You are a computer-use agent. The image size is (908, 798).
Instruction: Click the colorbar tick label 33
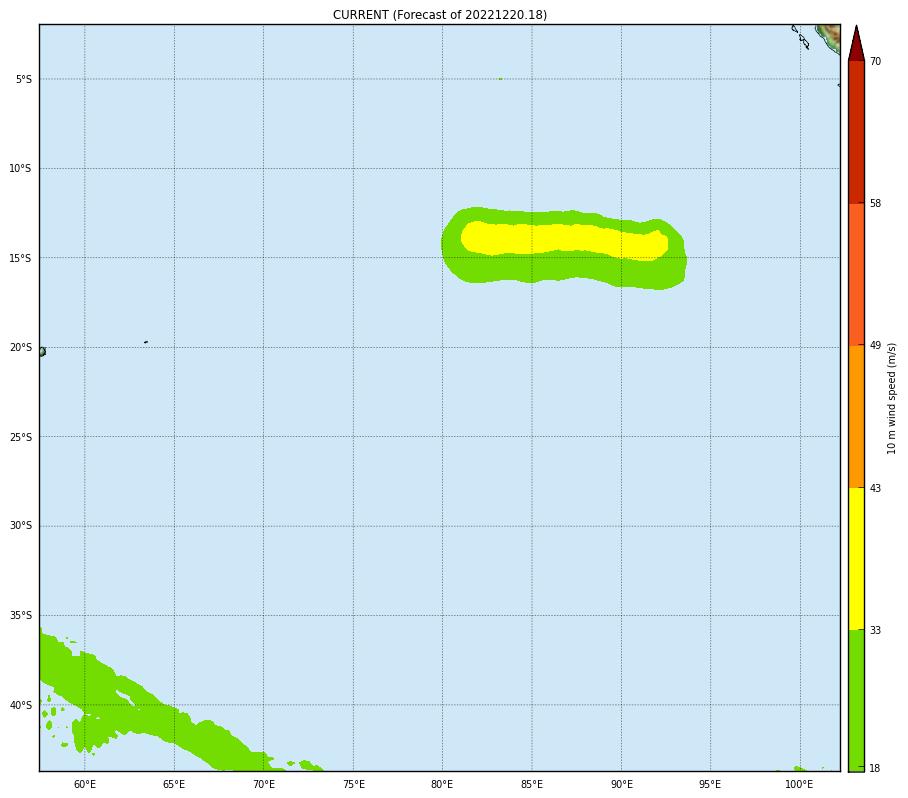[875, 630]
